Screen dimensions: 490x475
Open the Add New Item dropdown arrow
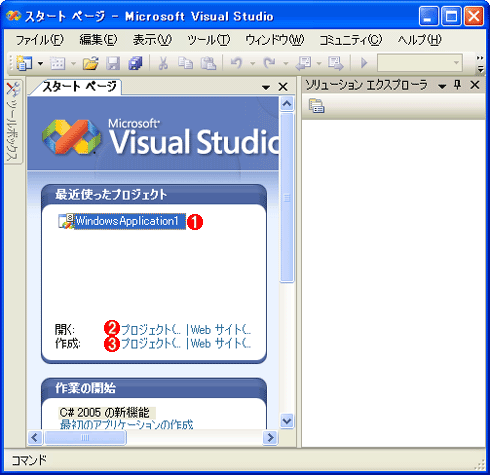point(73,63)
